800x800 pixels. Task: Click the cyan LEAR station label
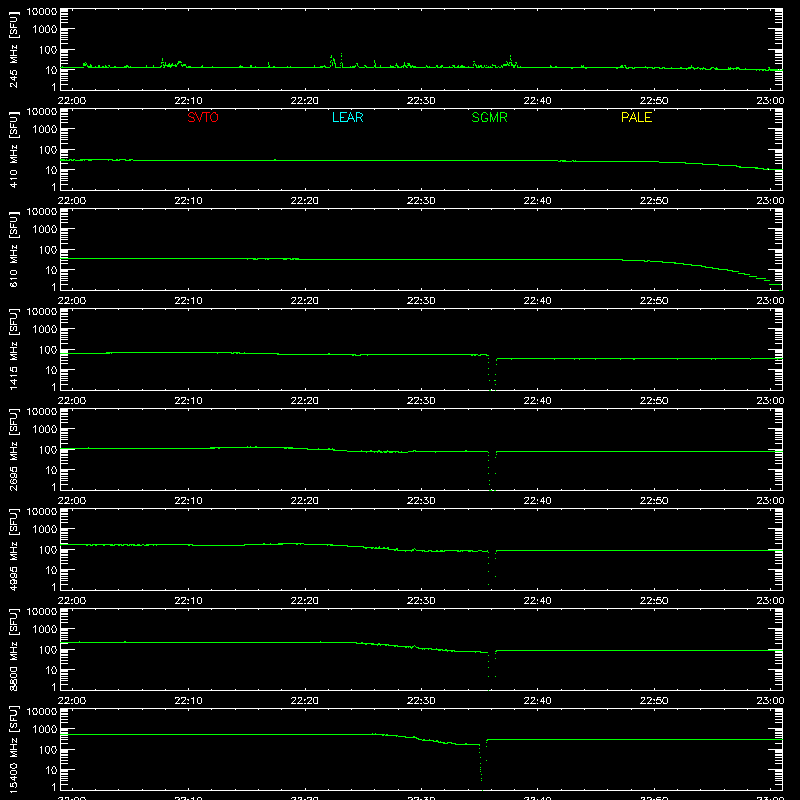coord(347,117)
